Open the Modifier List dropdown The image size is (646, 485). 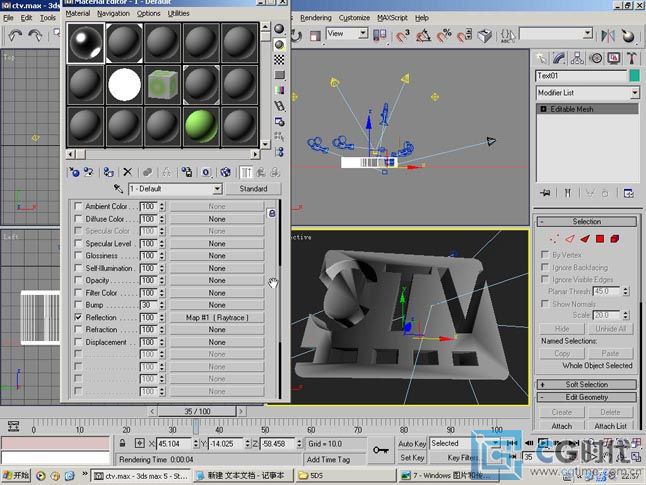coord(634,93)
